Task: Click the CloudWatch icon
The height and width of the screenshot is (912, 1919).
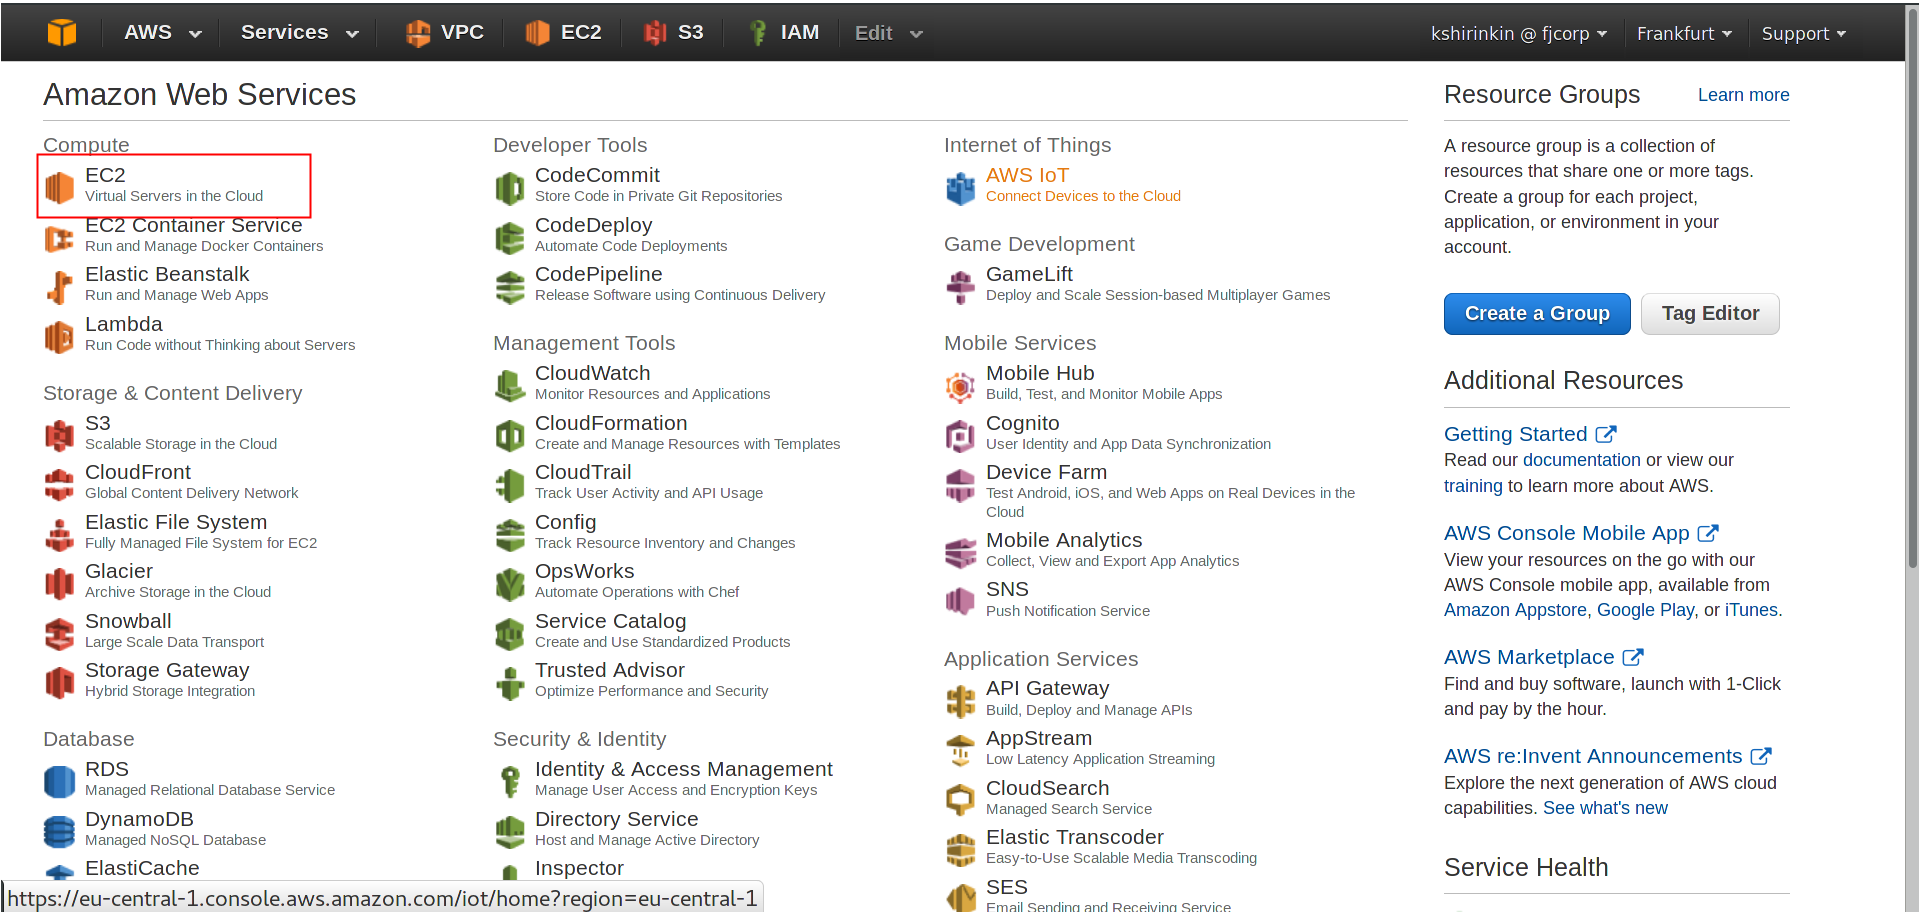Action: [x=510, y=386]
